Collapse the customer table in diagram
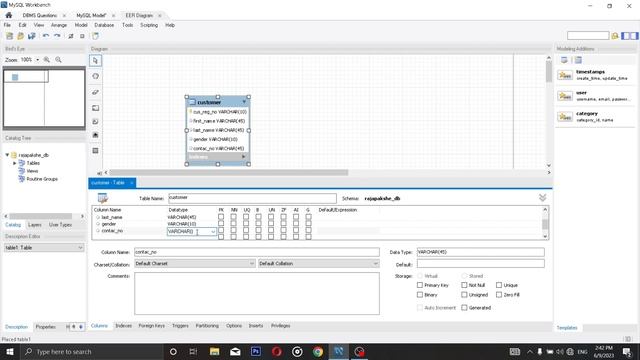Viewport: 640px width, 360px height. [244, 102]
